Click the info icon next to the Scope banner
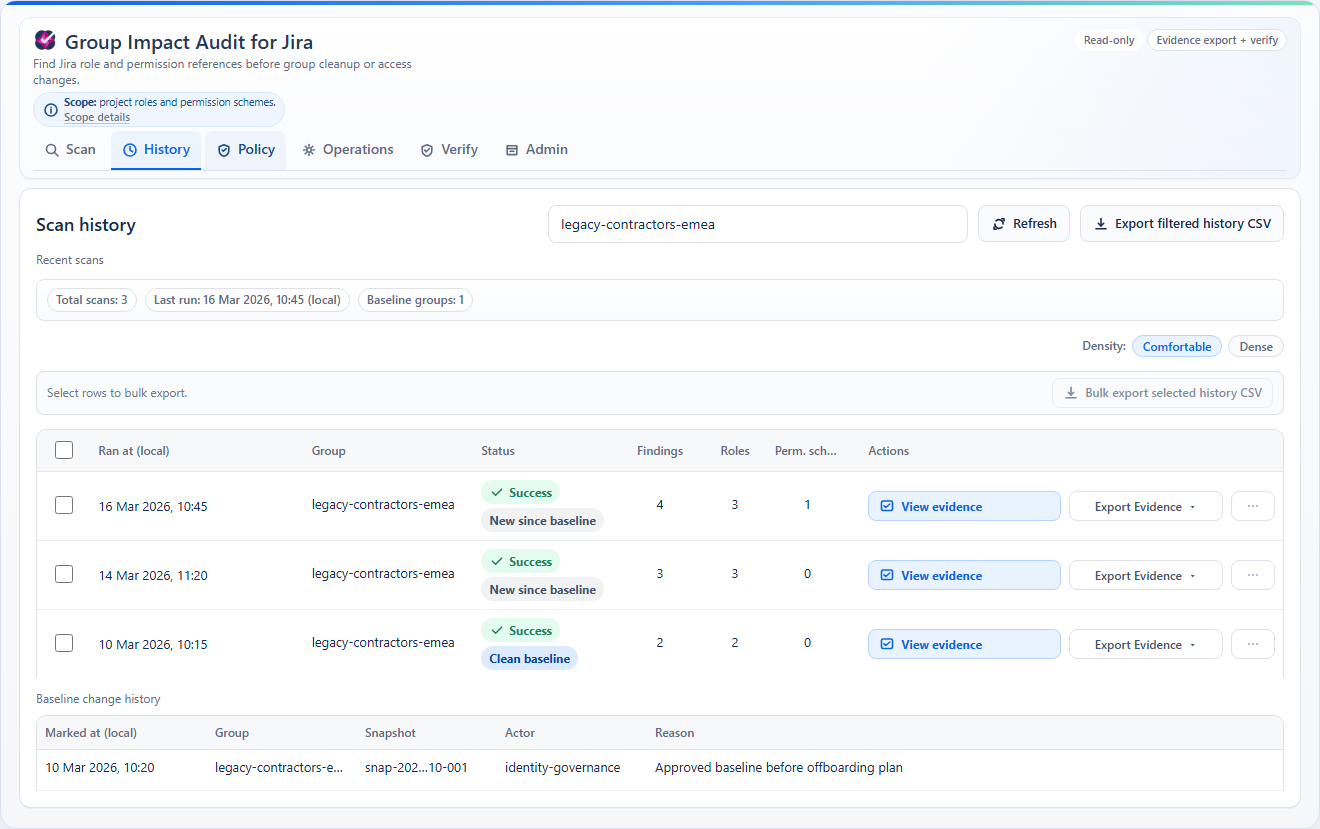This screenshot has width=1320, height=829. click(x=50, y=109)
